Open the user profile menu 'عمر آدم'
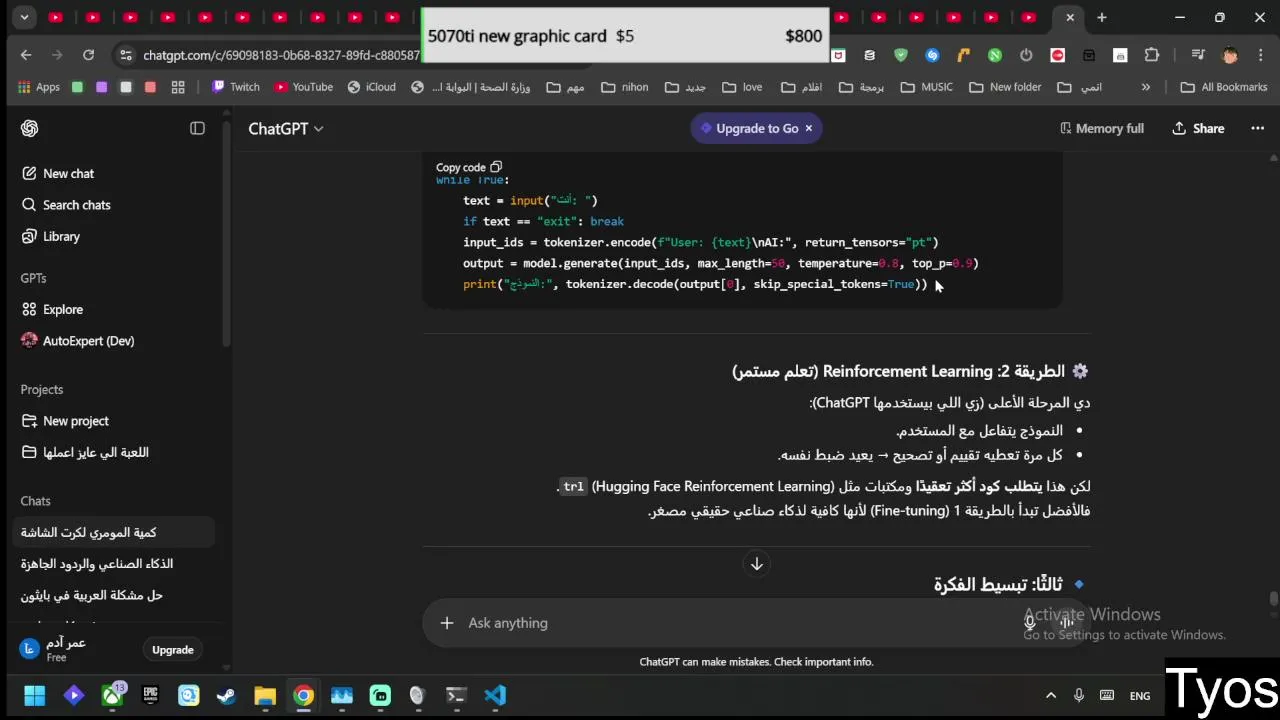 pyautogui.click(x=65, y=649)
